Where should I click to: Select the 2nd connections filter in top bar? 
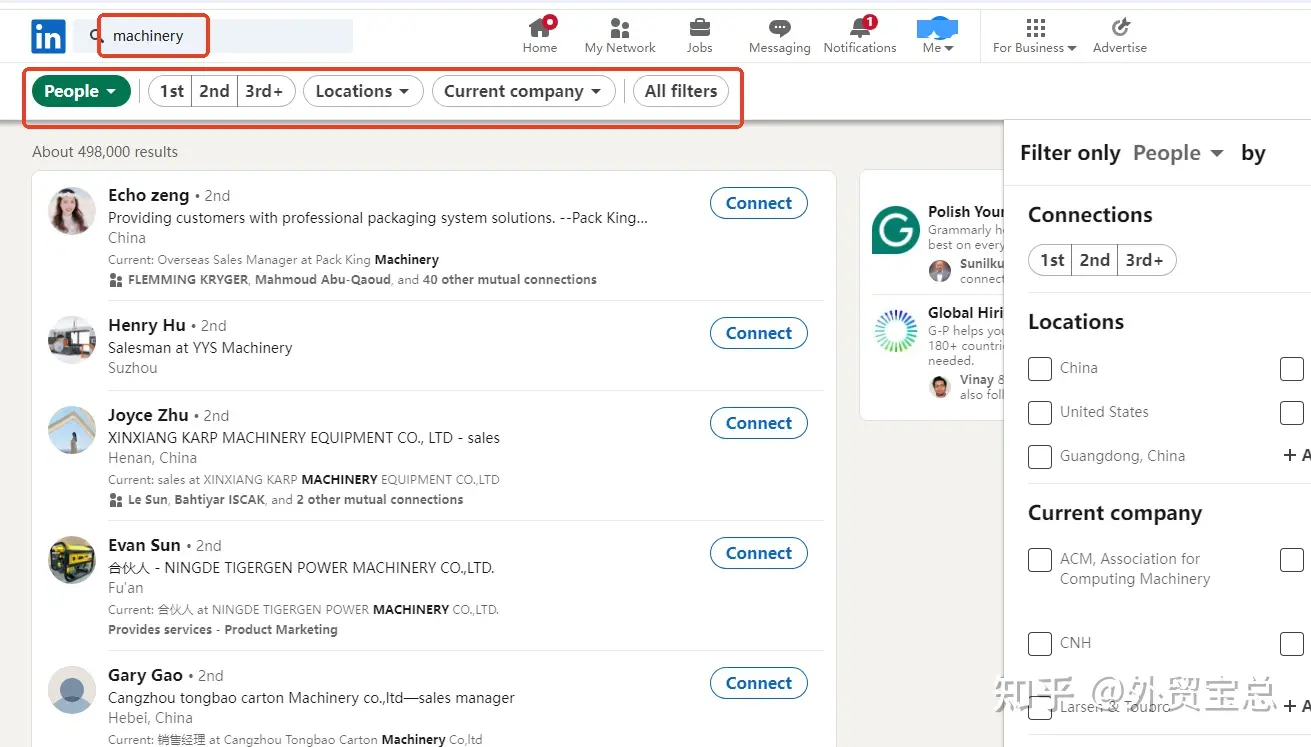(214, 91)
